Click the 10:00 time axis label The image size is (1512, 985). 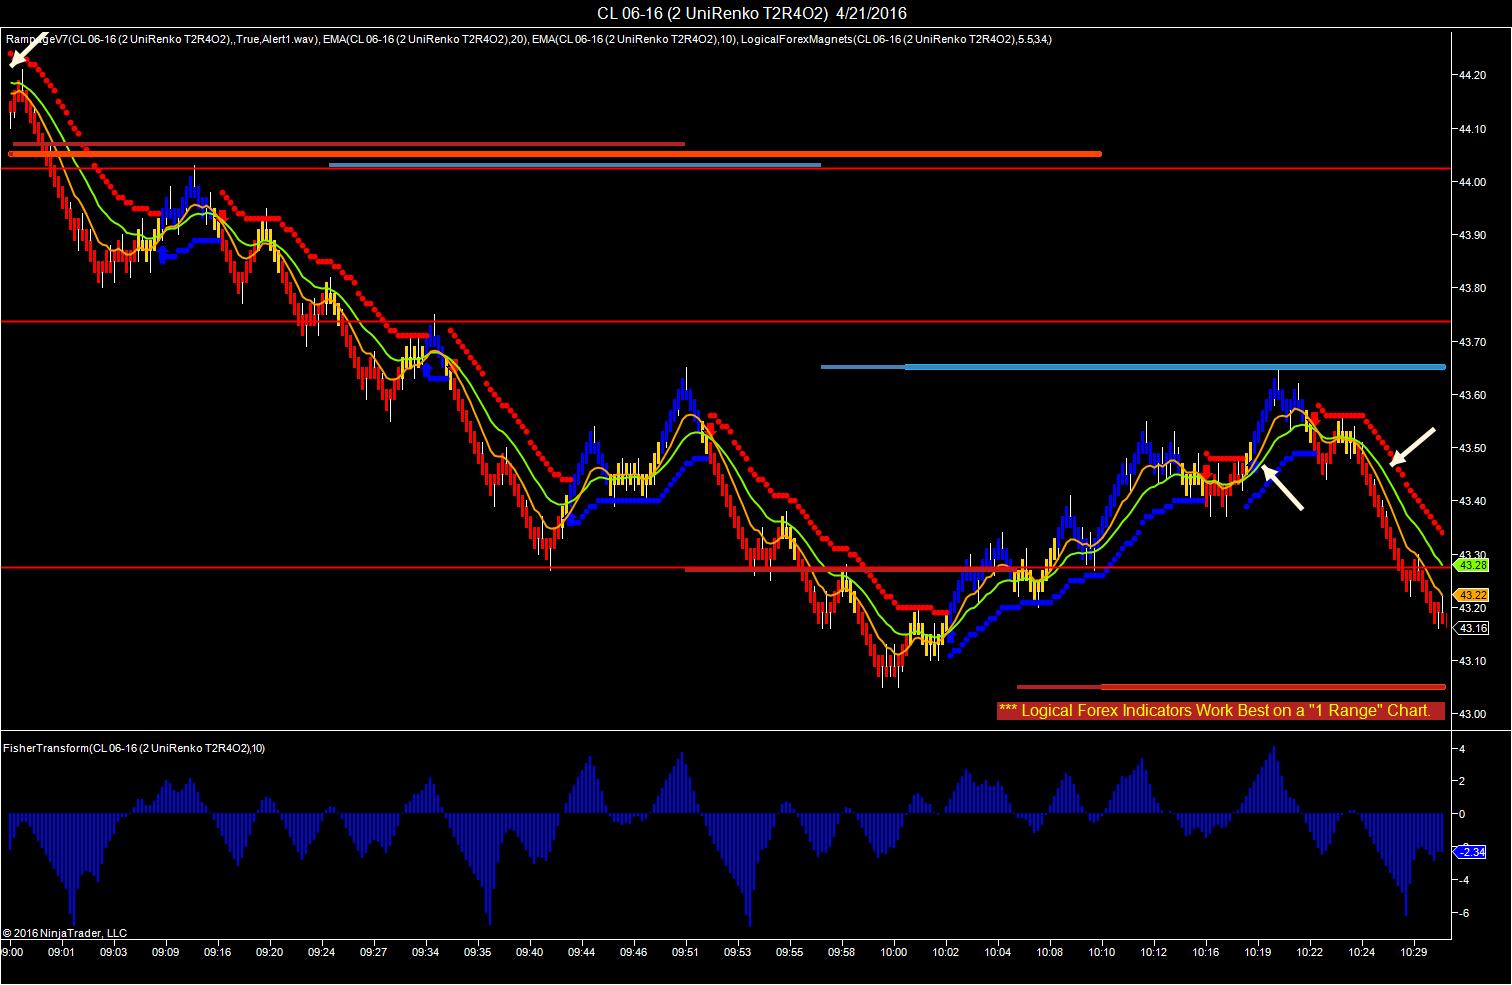(893, 953)
